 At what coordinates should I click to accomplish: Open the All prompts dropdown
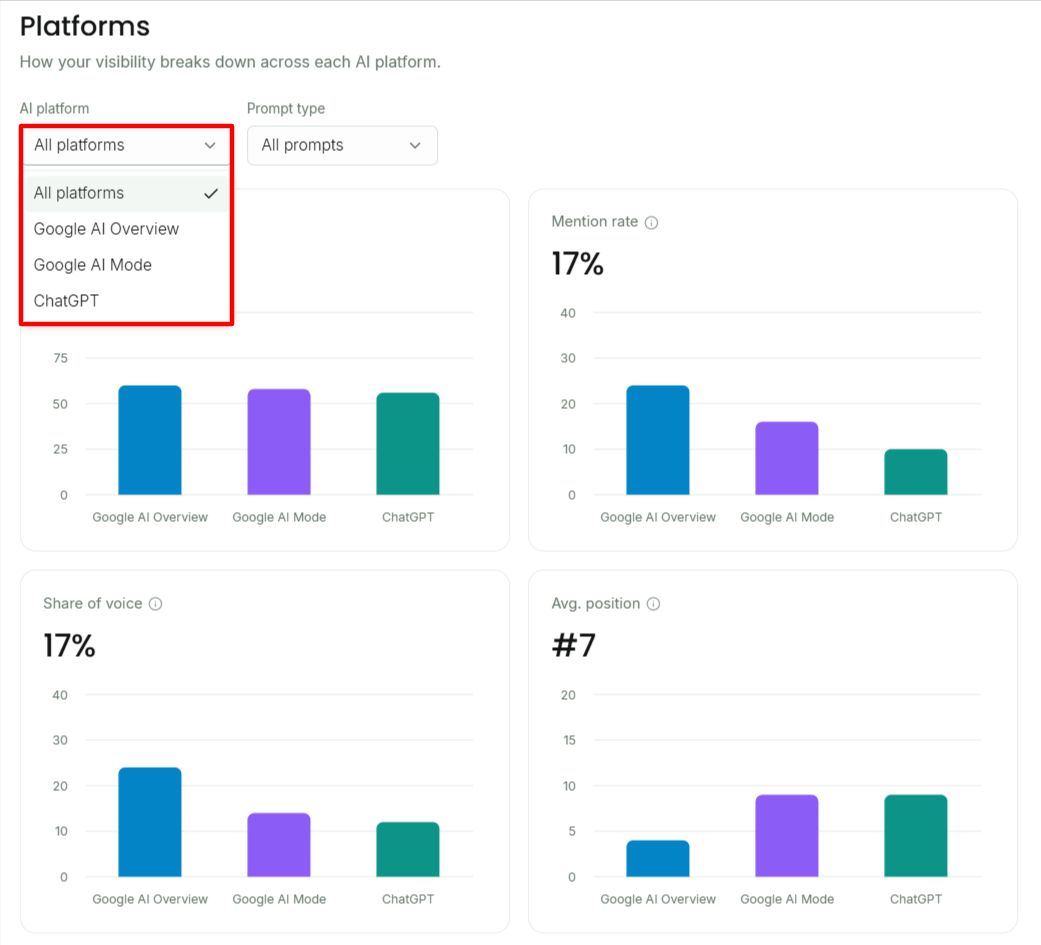[342, 145]
